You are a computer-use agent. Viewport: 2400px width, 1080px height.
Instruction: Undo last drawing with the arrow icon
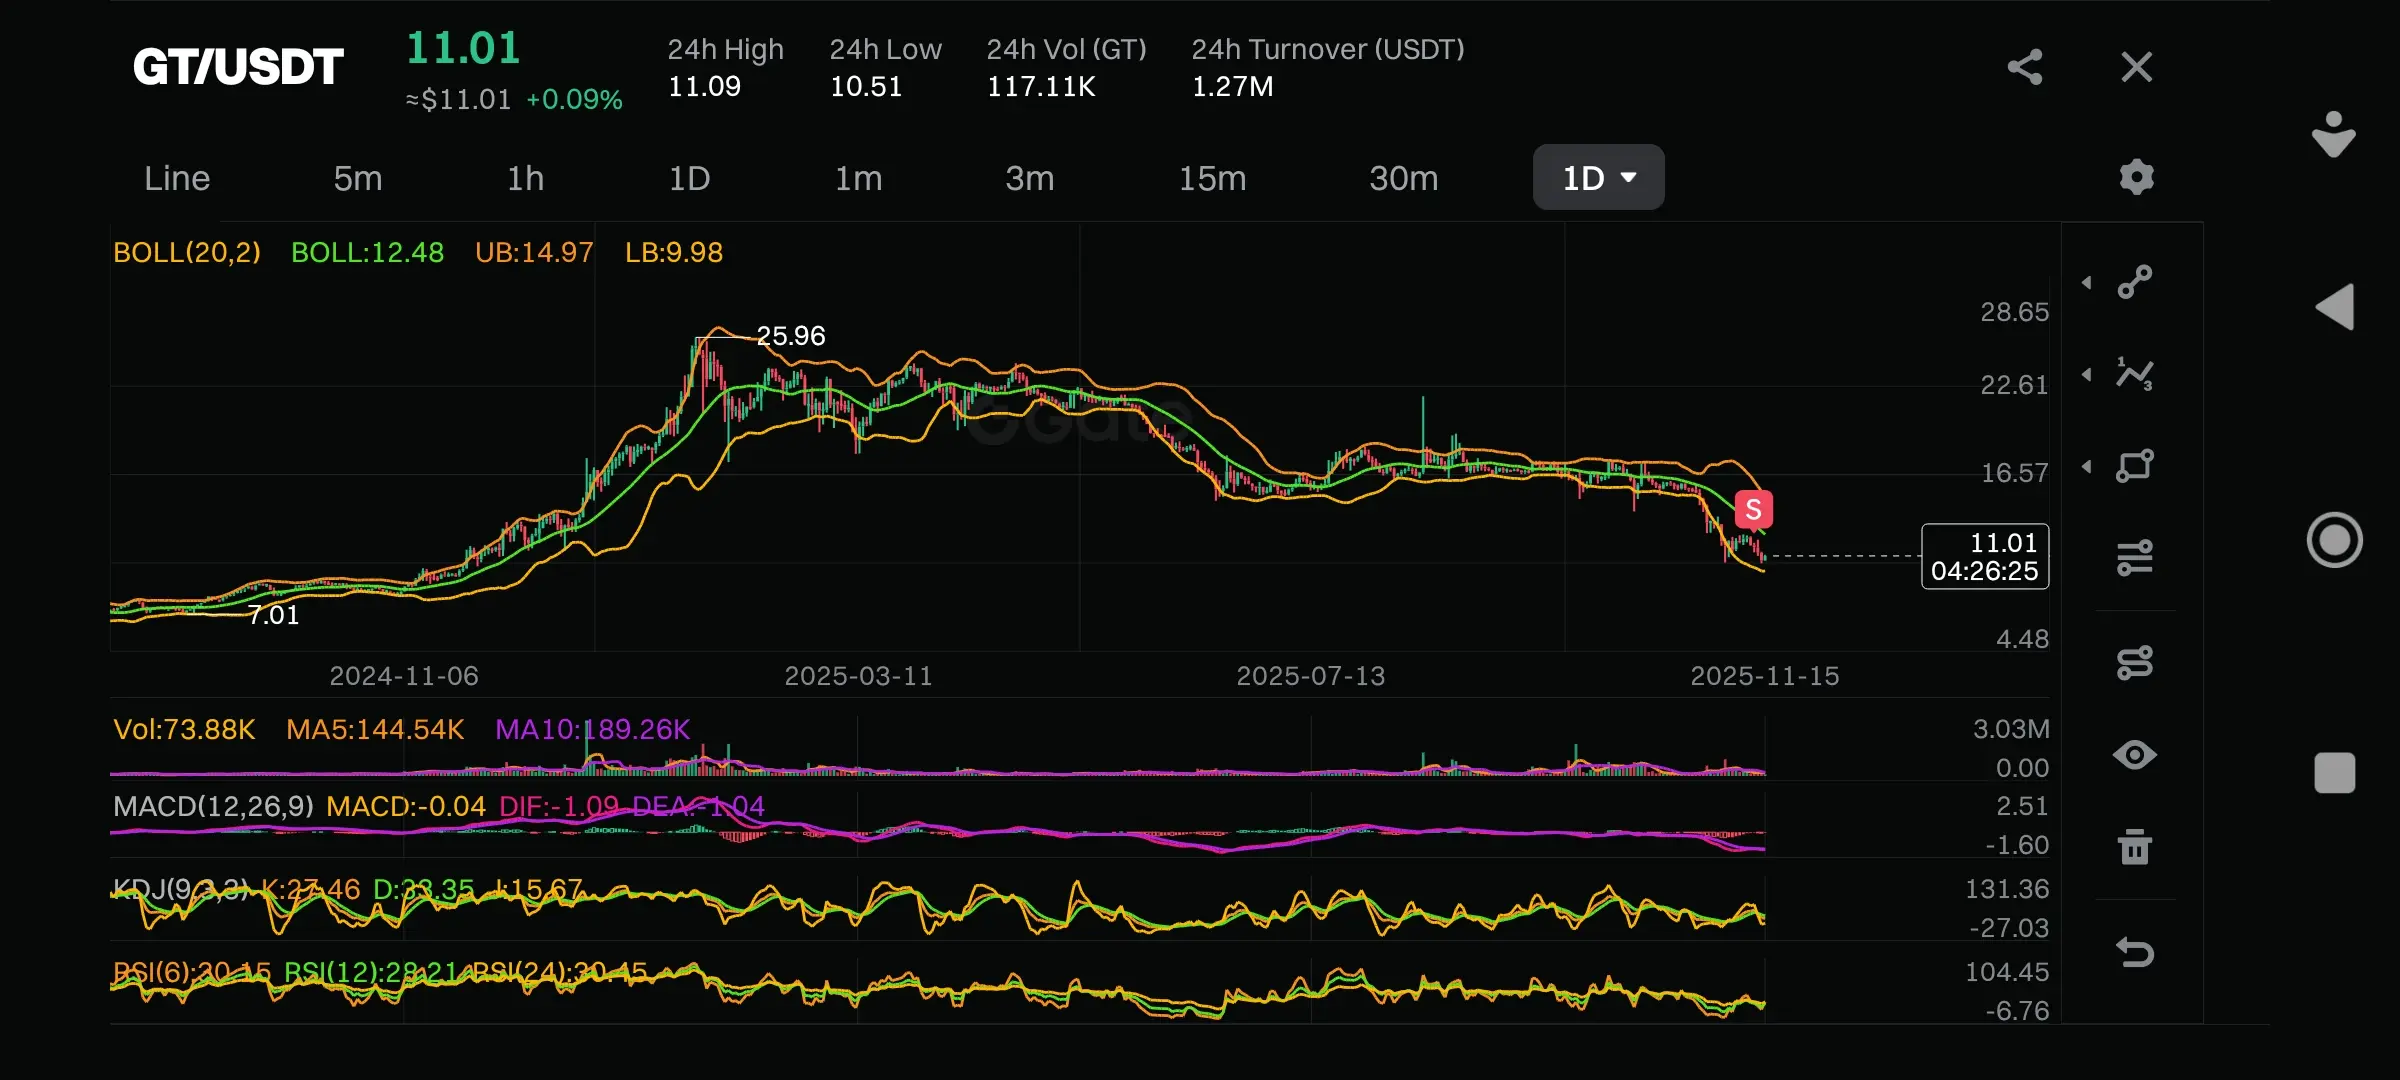coord(2135,952)
